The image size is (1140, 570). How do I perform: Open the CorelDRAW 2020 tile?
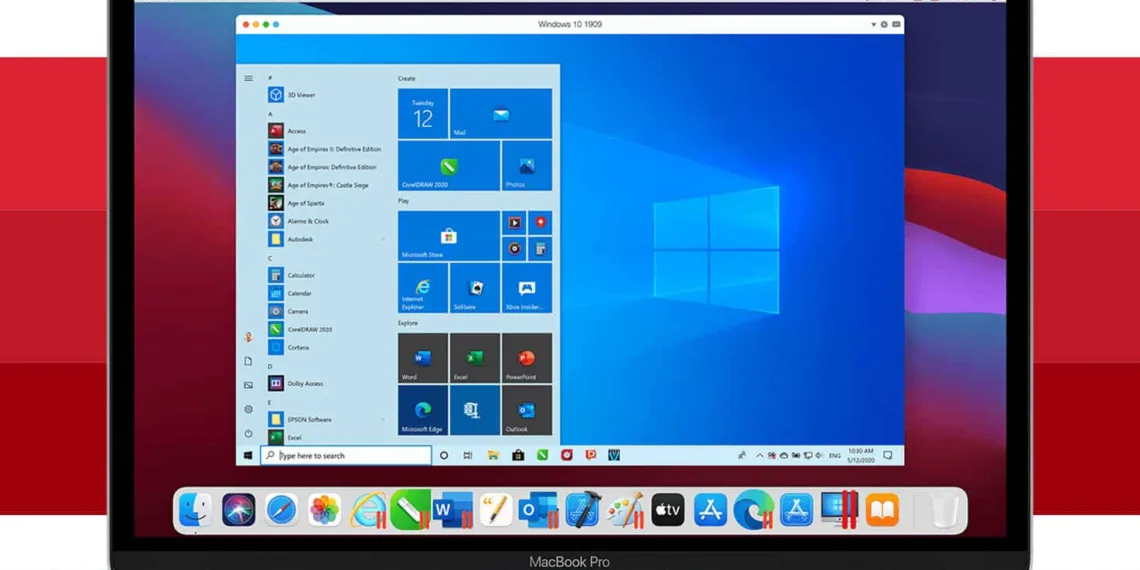pos(449,166)
